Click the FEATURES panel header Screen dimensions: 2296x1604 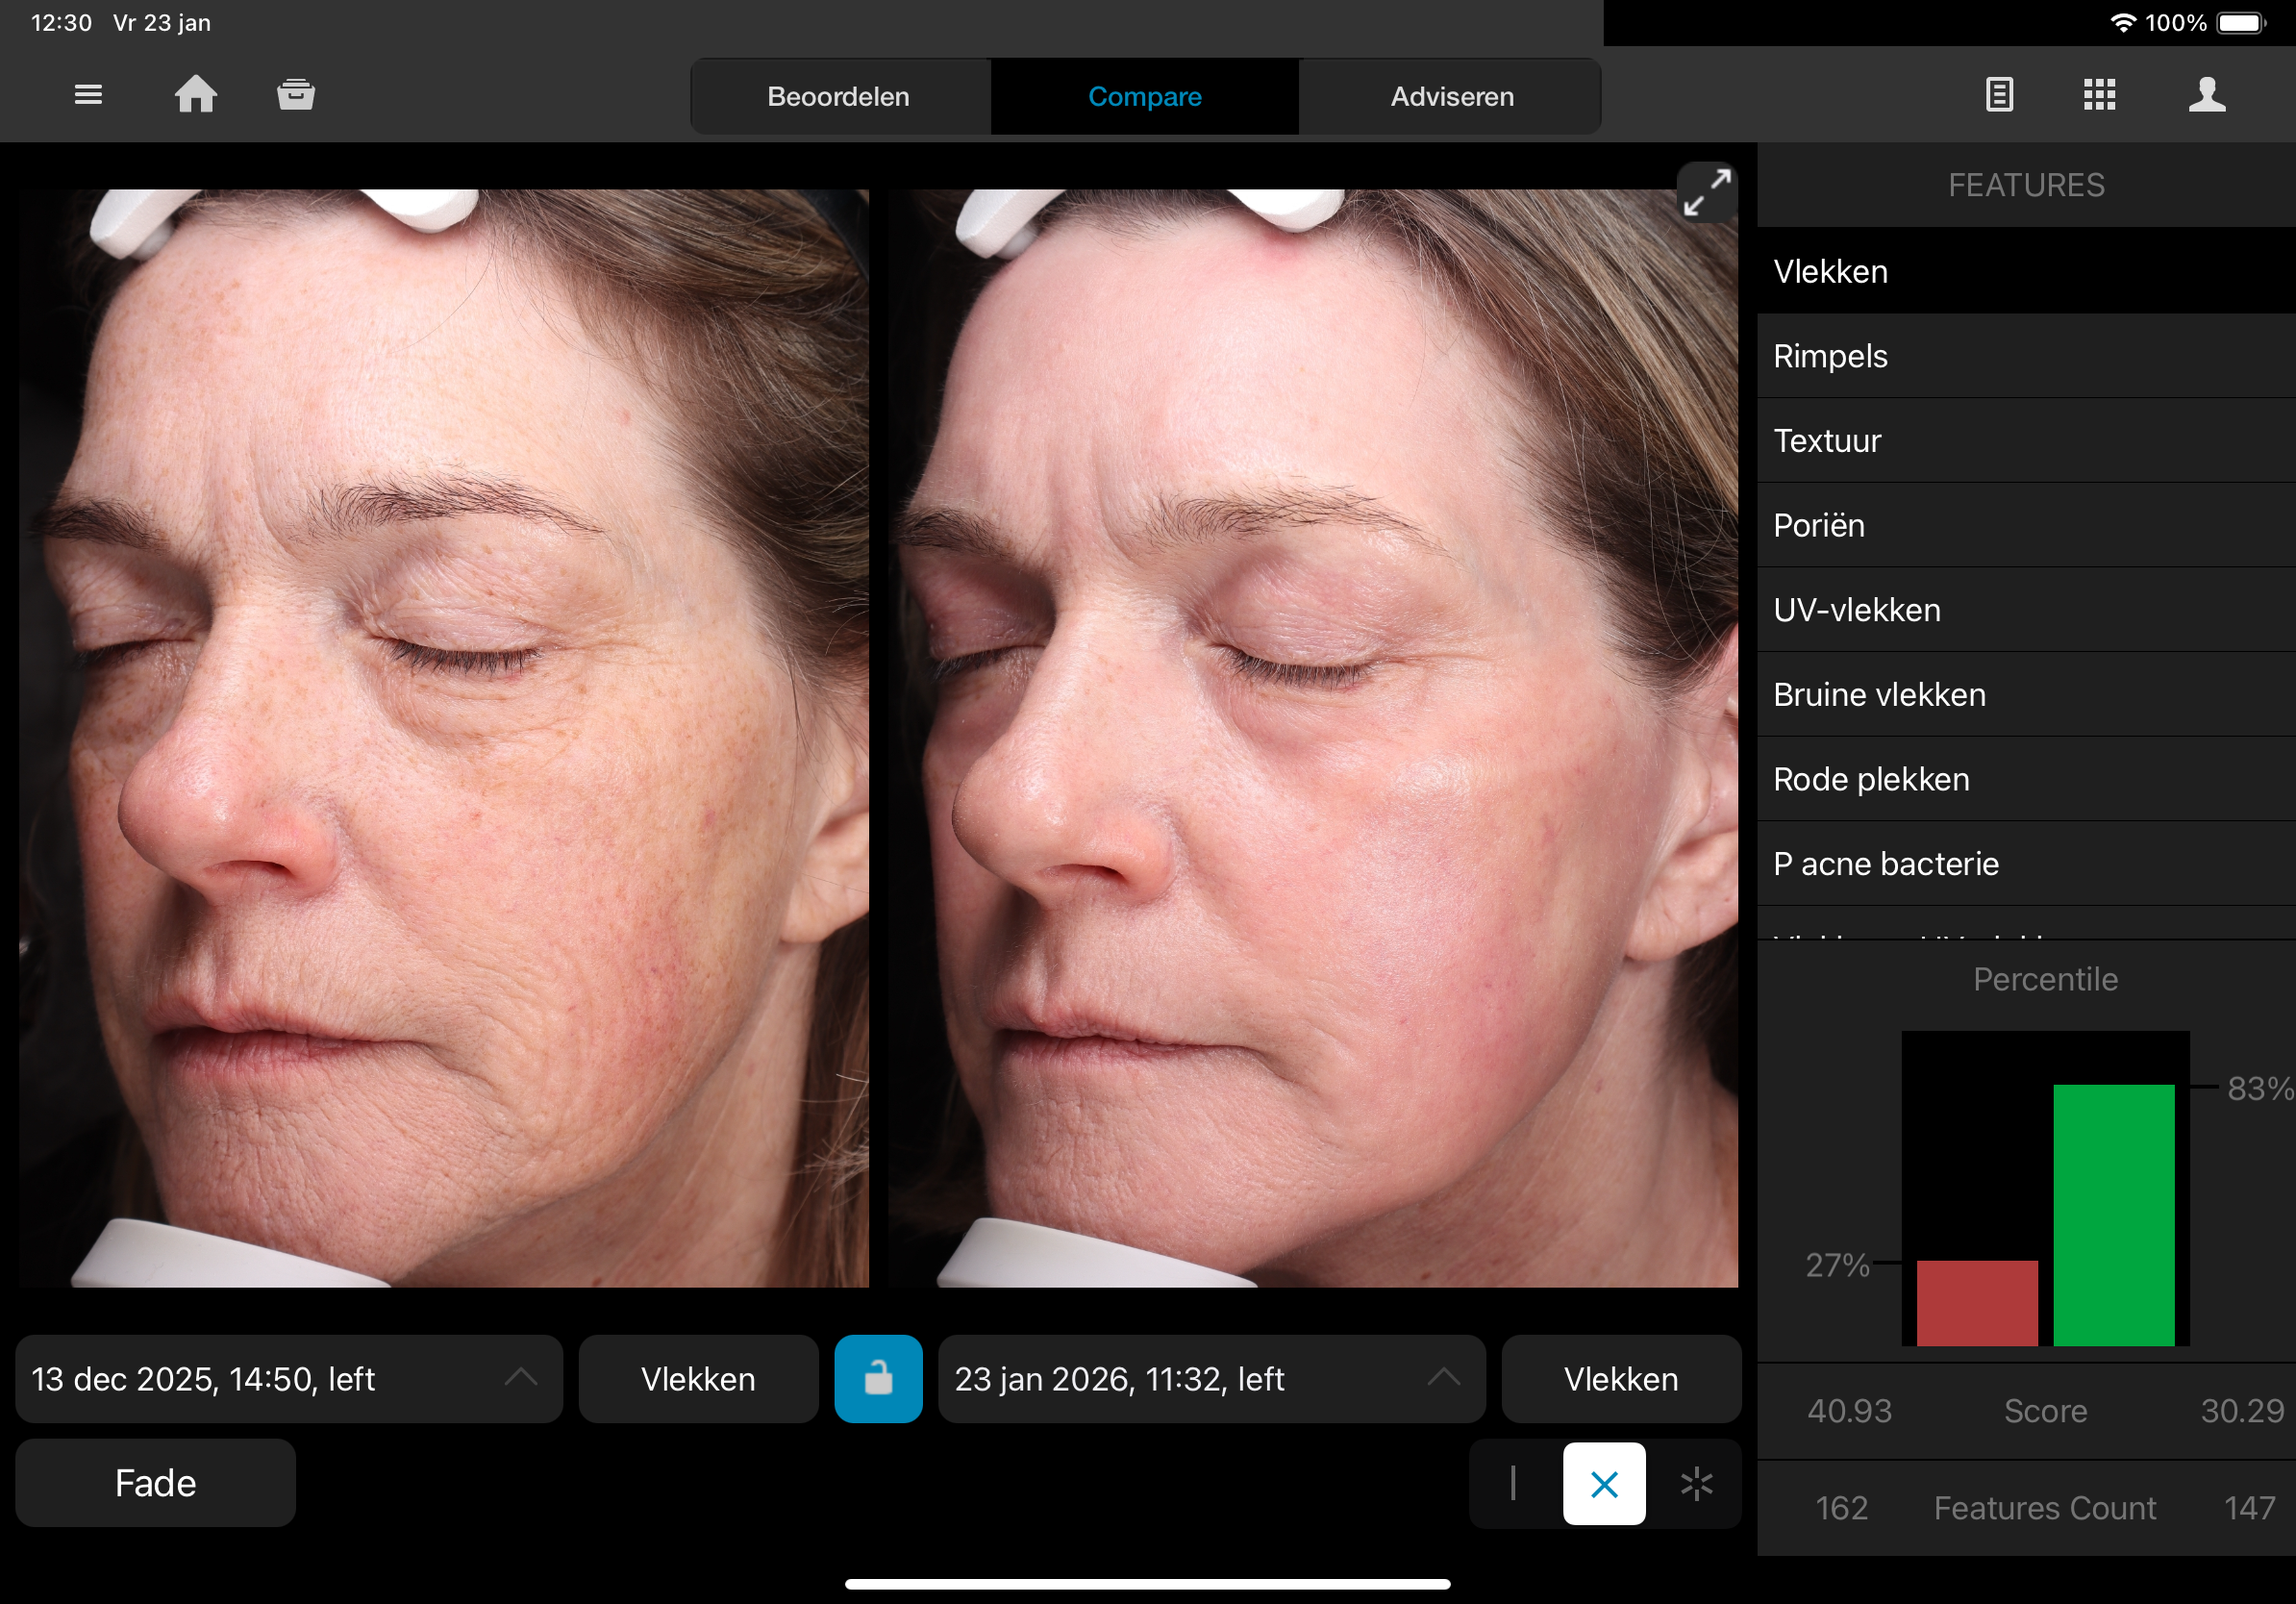(x=2026, y=185)
